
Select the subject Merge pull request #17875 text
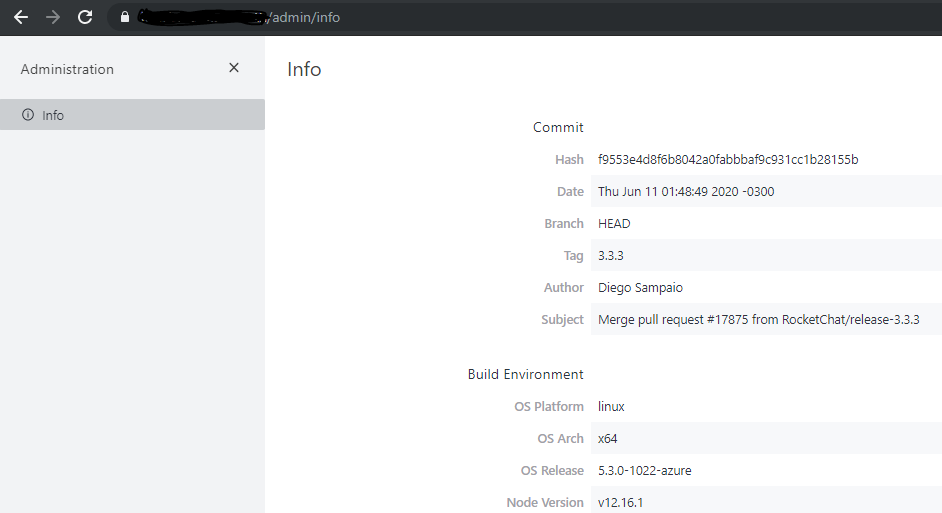pyautogui.click(x=759, y=319)
